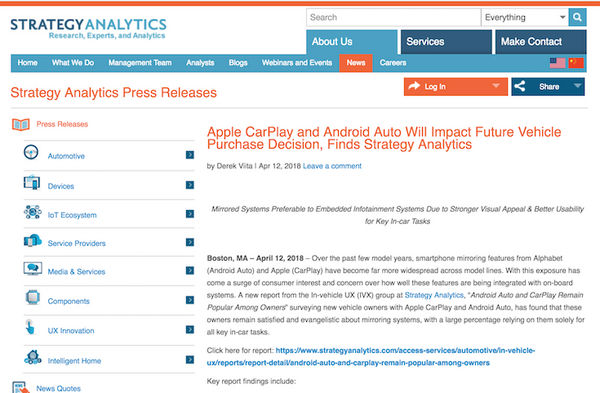Open the Everything search scope dropdown
Viewport: 600px width, 393px height.
[525, 17]
